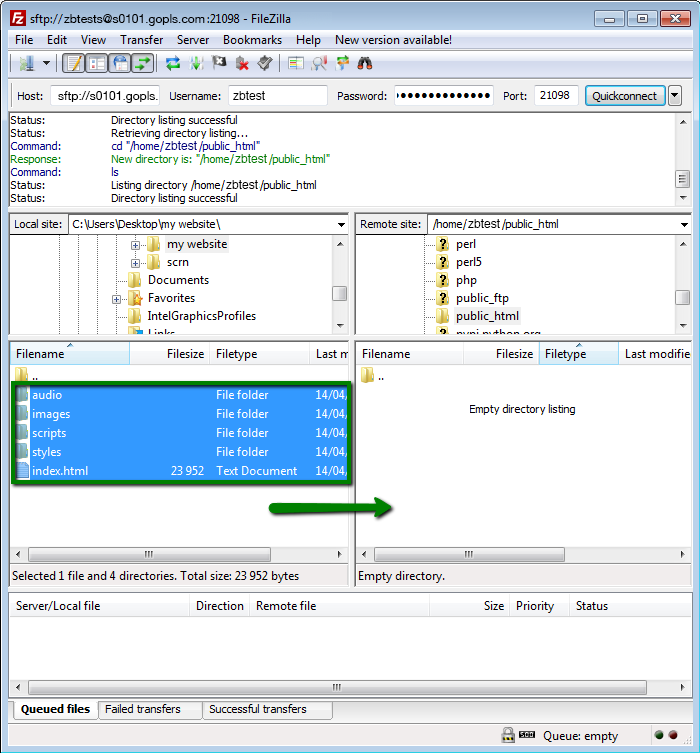Open the directory listing filters dialog

296,63
